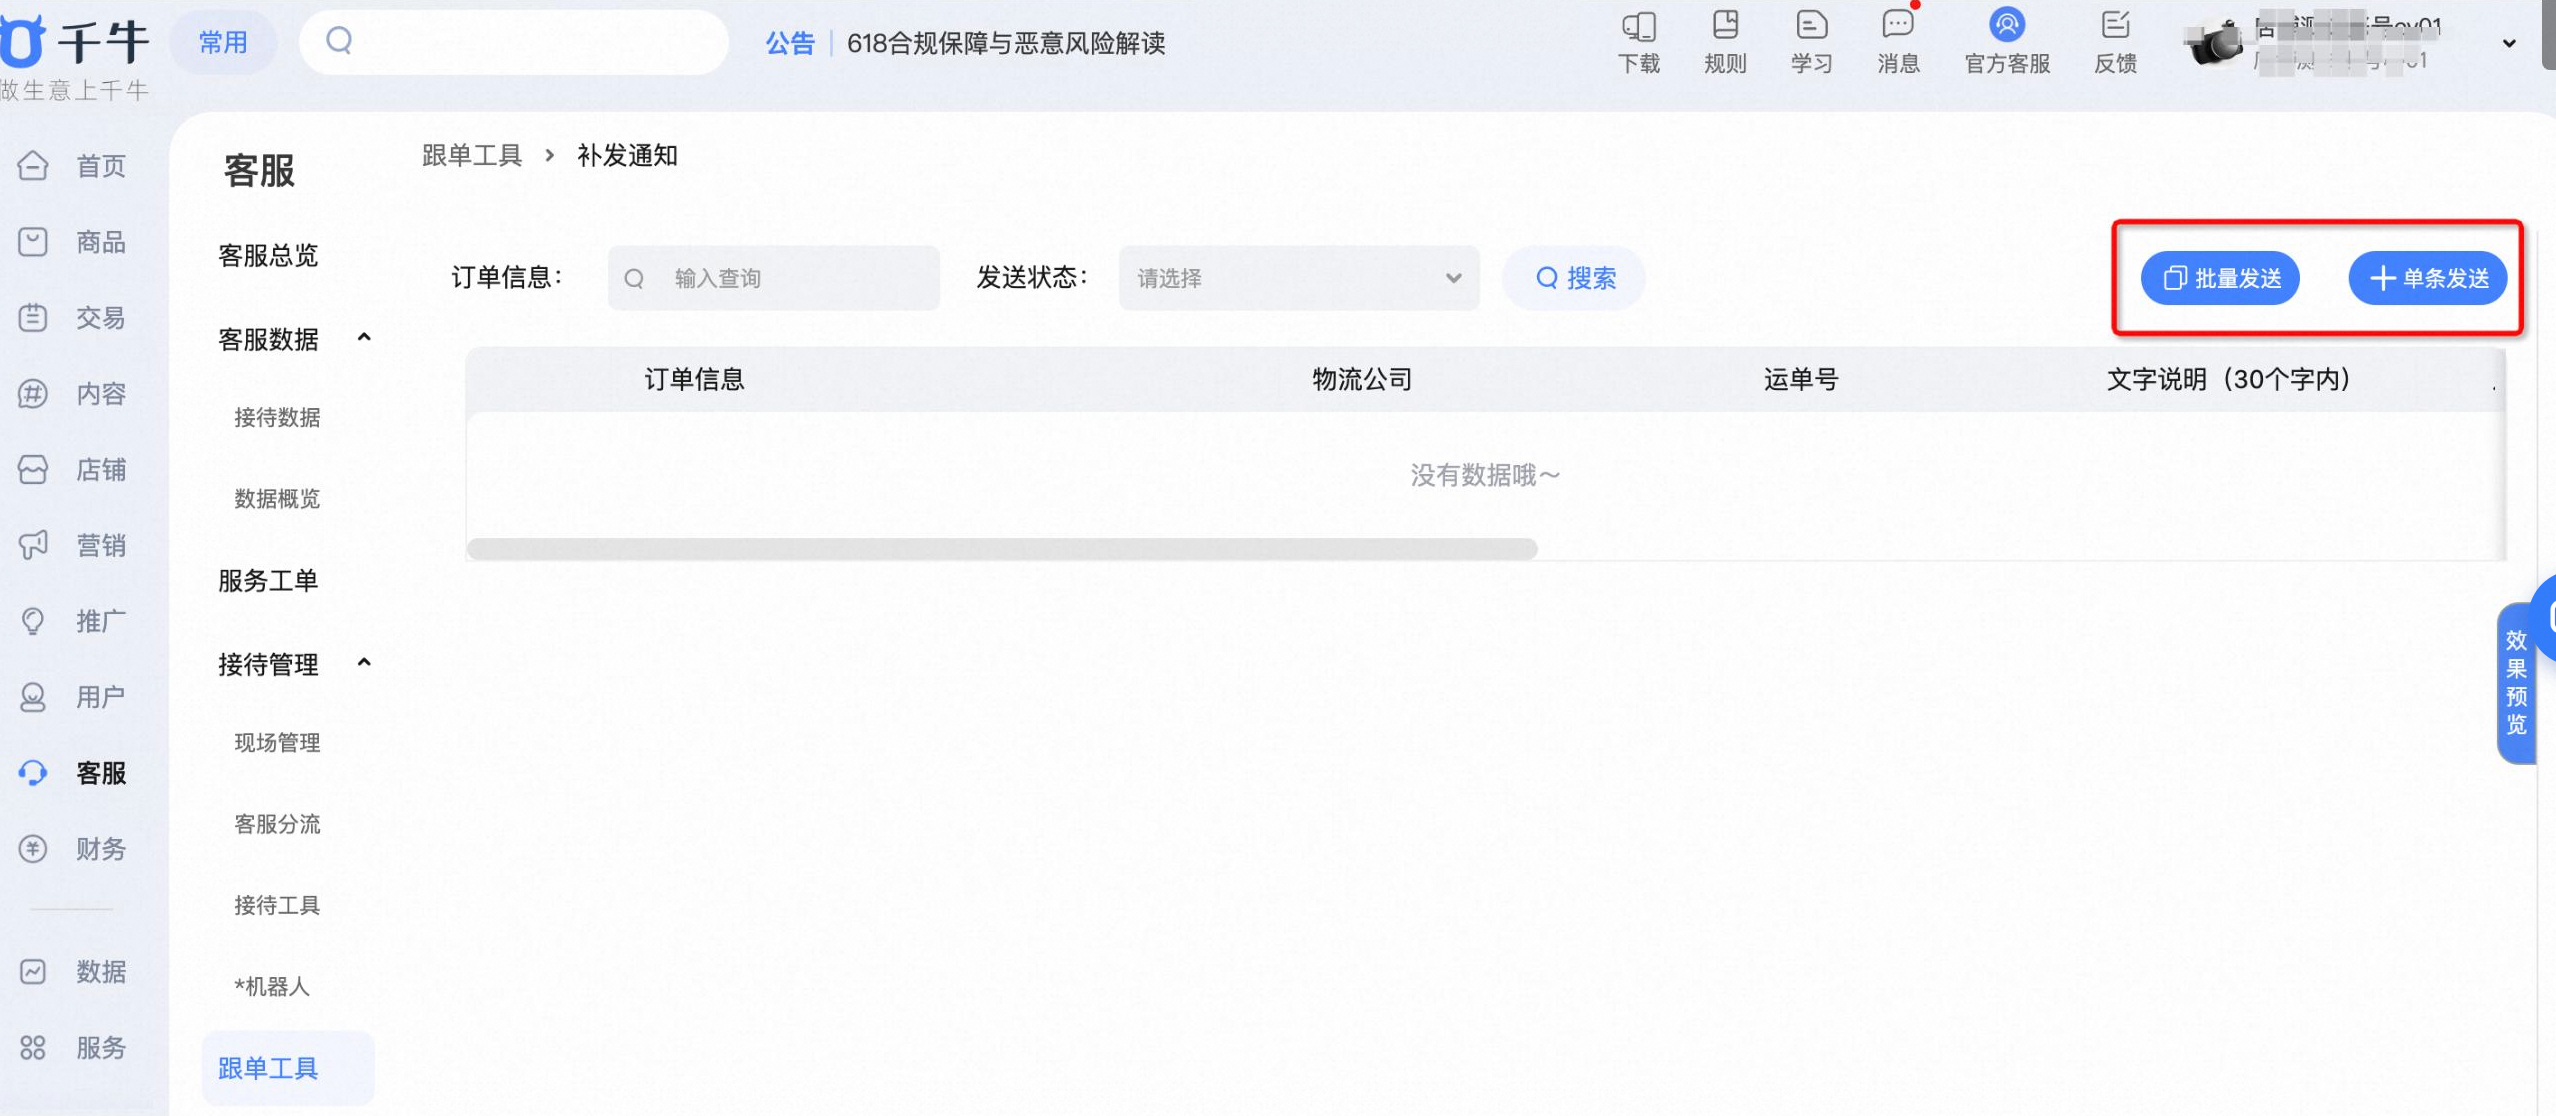Open the 交易 transactions sidebar icon
The image size is (2556, 1116).
(33, 317)
